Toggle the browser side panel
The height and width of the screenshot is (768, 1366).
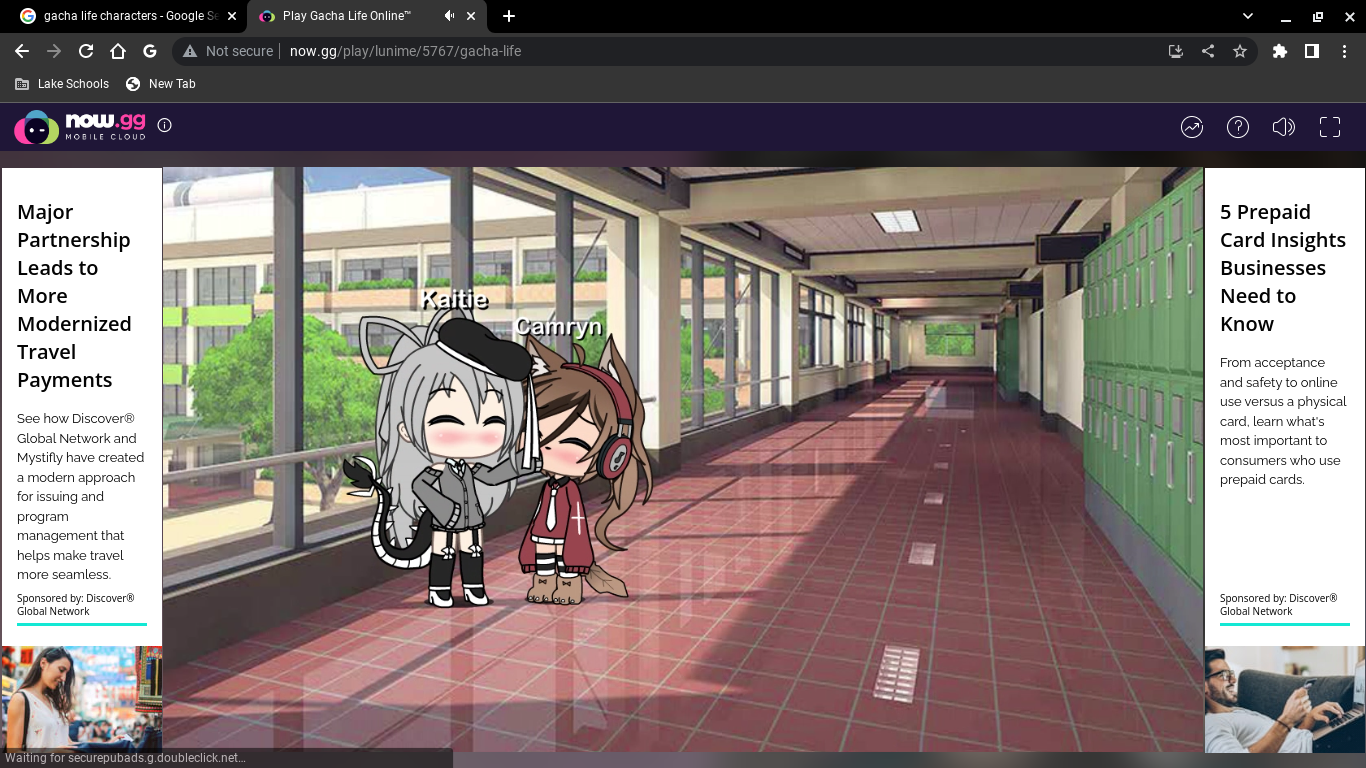[x=1312, y=51]
